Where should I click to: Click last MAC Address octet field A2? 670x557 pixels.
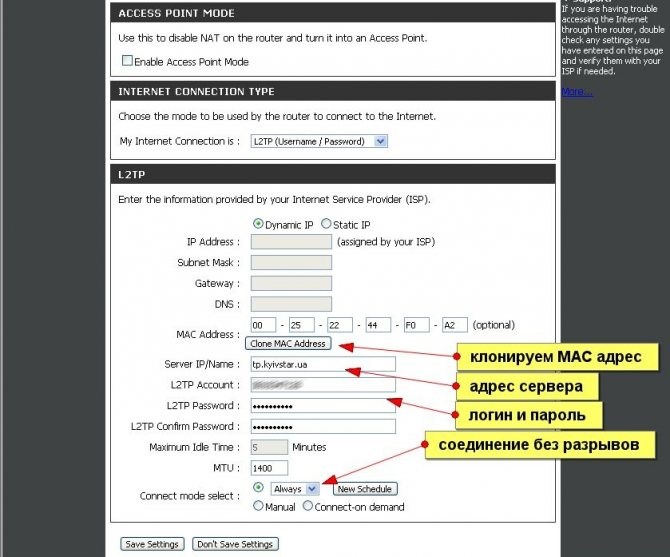tap(455, 325)
